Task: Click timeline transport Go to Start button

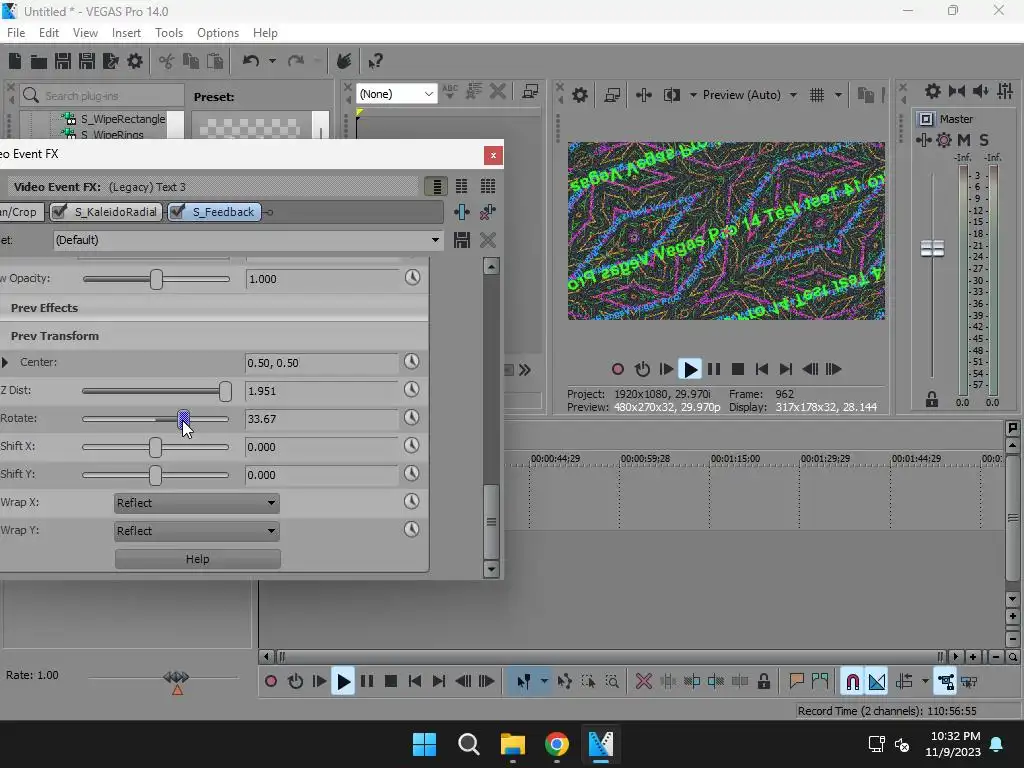Action: point(415,682)
